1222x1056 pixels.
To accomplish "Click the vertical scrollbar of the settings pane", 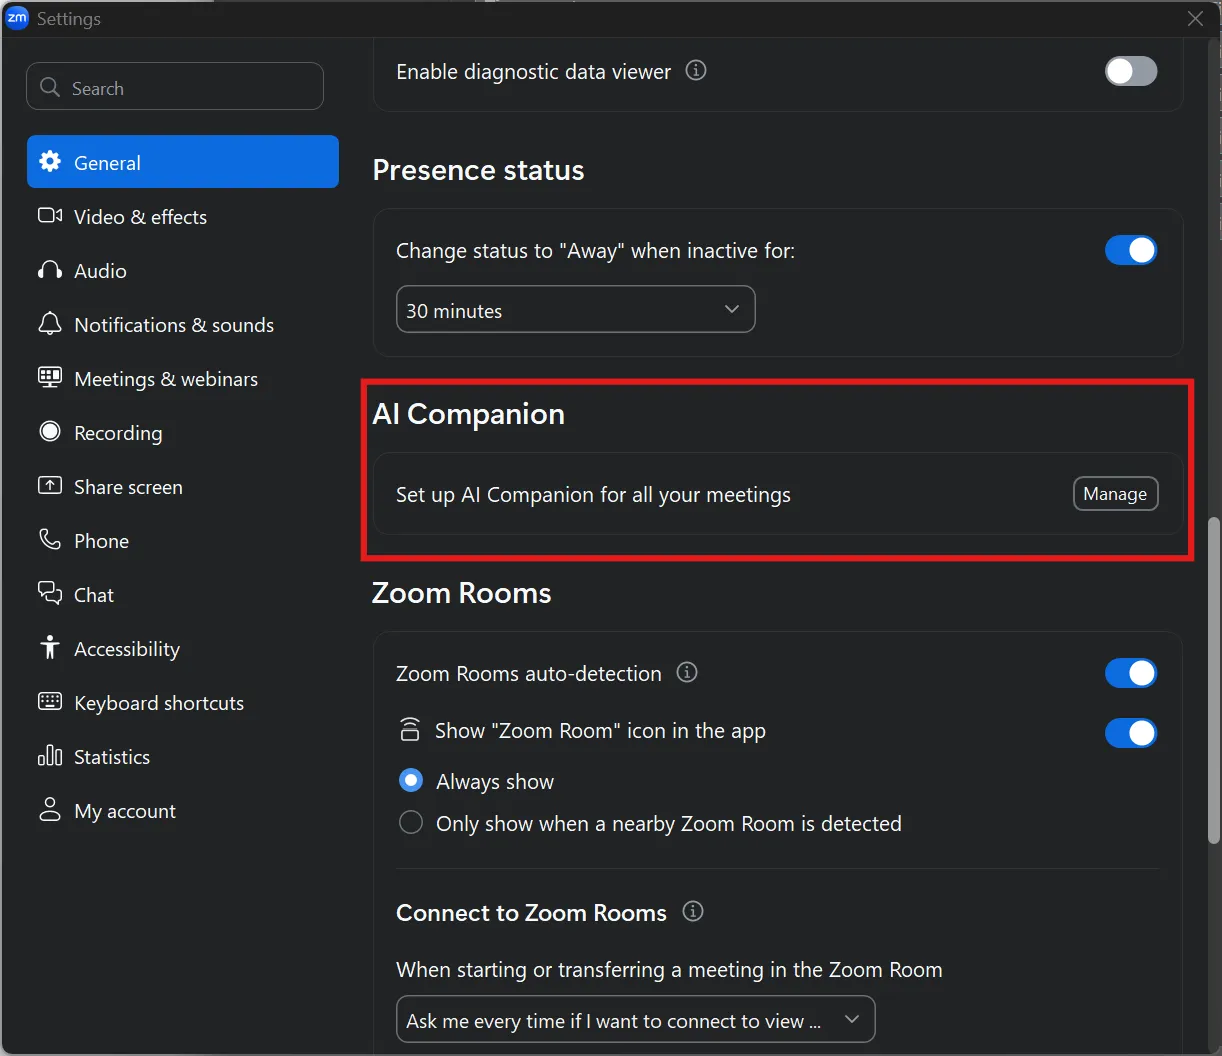I will [x=1214, y=680].
